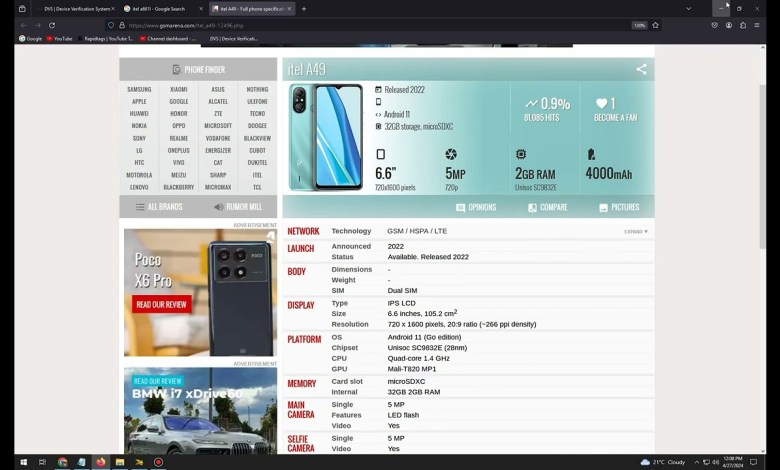Open Pictures of the itel A49

tap(618, 207)
